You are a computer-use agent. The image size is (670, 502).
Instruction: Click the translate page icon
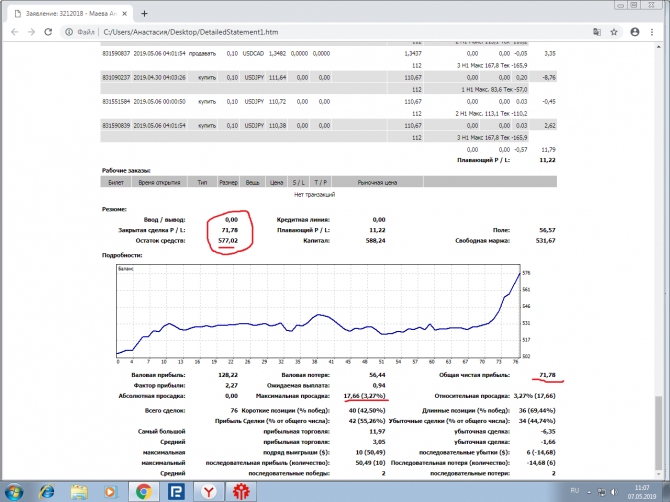click(x=597, y=32)
